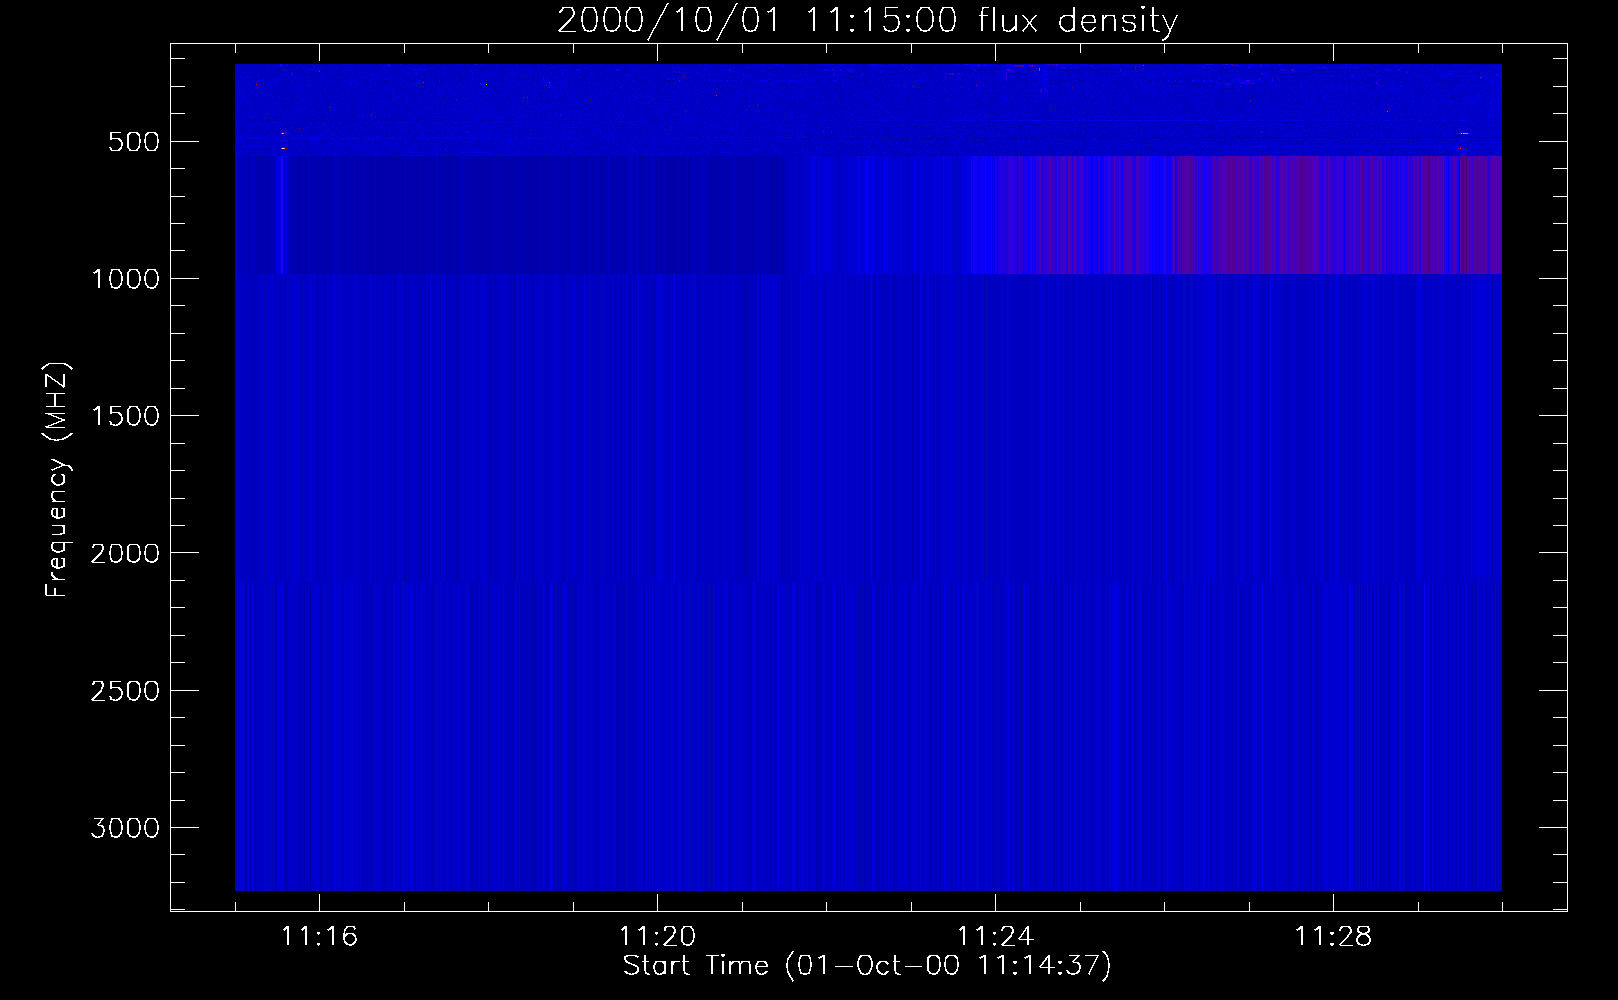Select the 1000 frequency tick label

(x=125, y=279)
